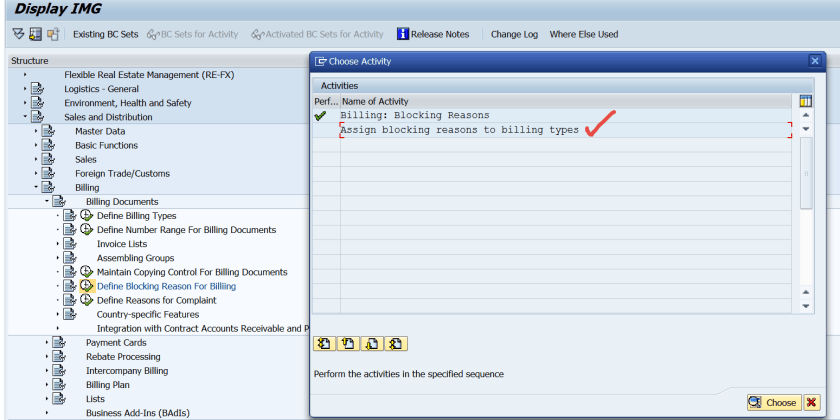Click document icon beside Payment Cards
The width and height of the screenshot is (840, 420).
tap(59, 342)
